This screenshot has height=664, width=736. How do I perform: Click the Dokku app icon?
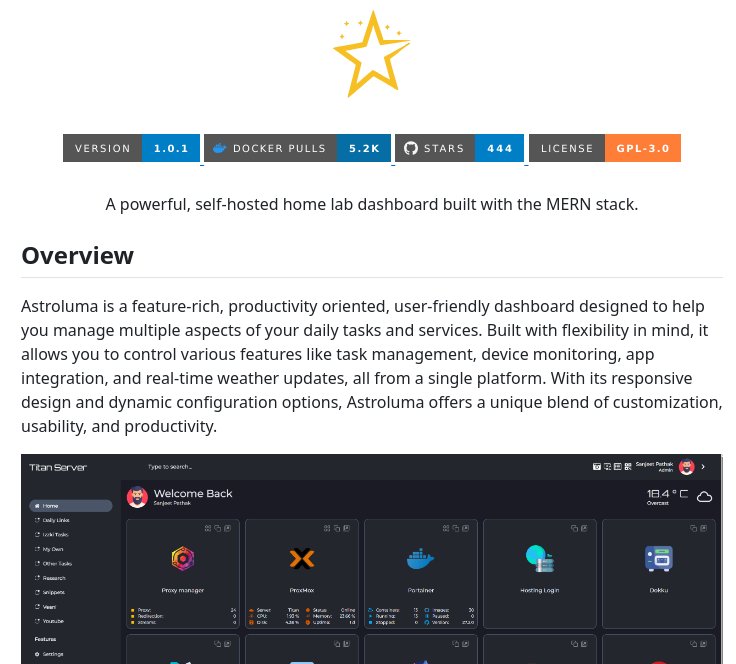pyautogui.click(x=659, y=558)
